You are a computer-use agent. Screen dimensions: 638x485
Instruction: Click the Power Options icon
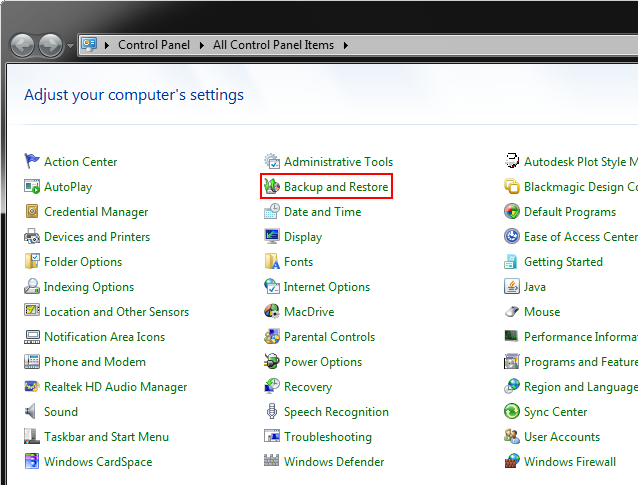coord(272,362)
